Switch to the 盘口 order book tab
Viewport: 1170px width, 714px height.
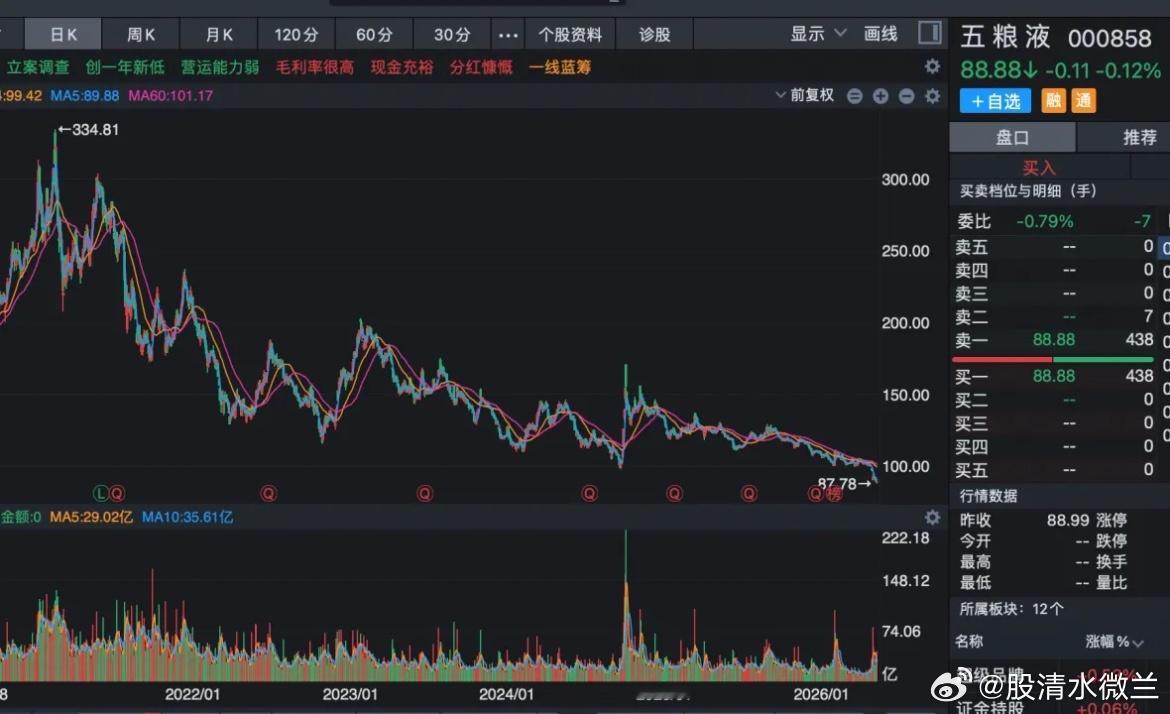click(1012, 137)
